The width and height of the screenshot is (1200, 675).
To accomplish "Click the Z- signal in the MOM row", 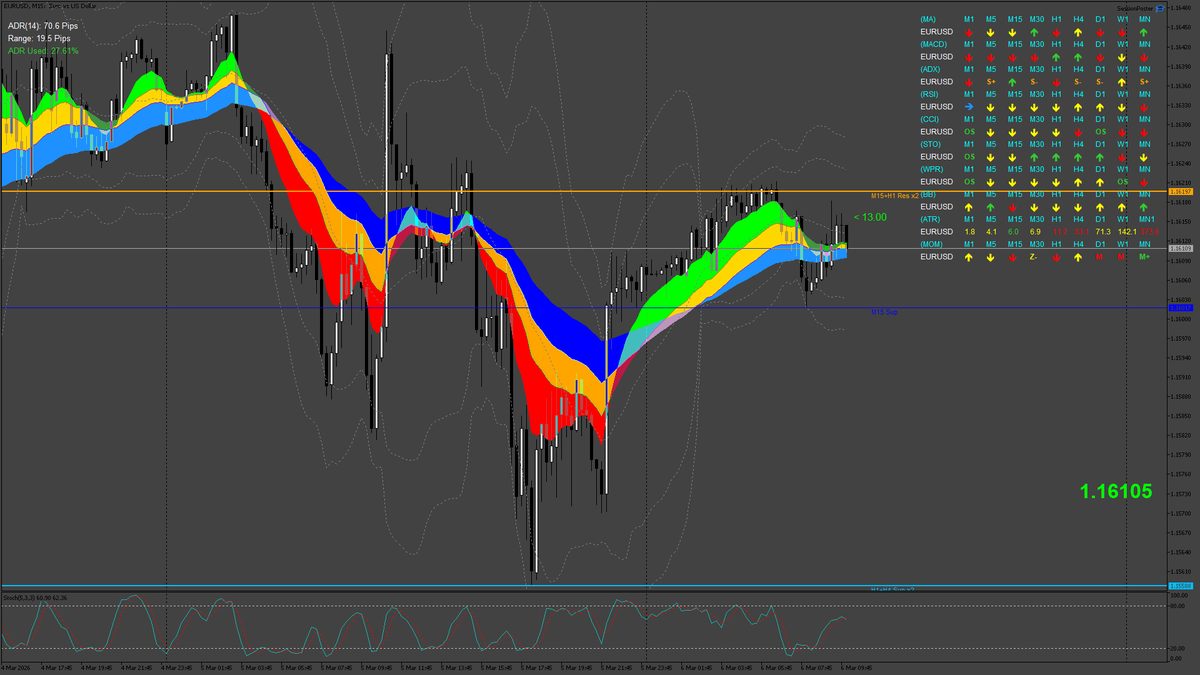I will click(1035, 257).
